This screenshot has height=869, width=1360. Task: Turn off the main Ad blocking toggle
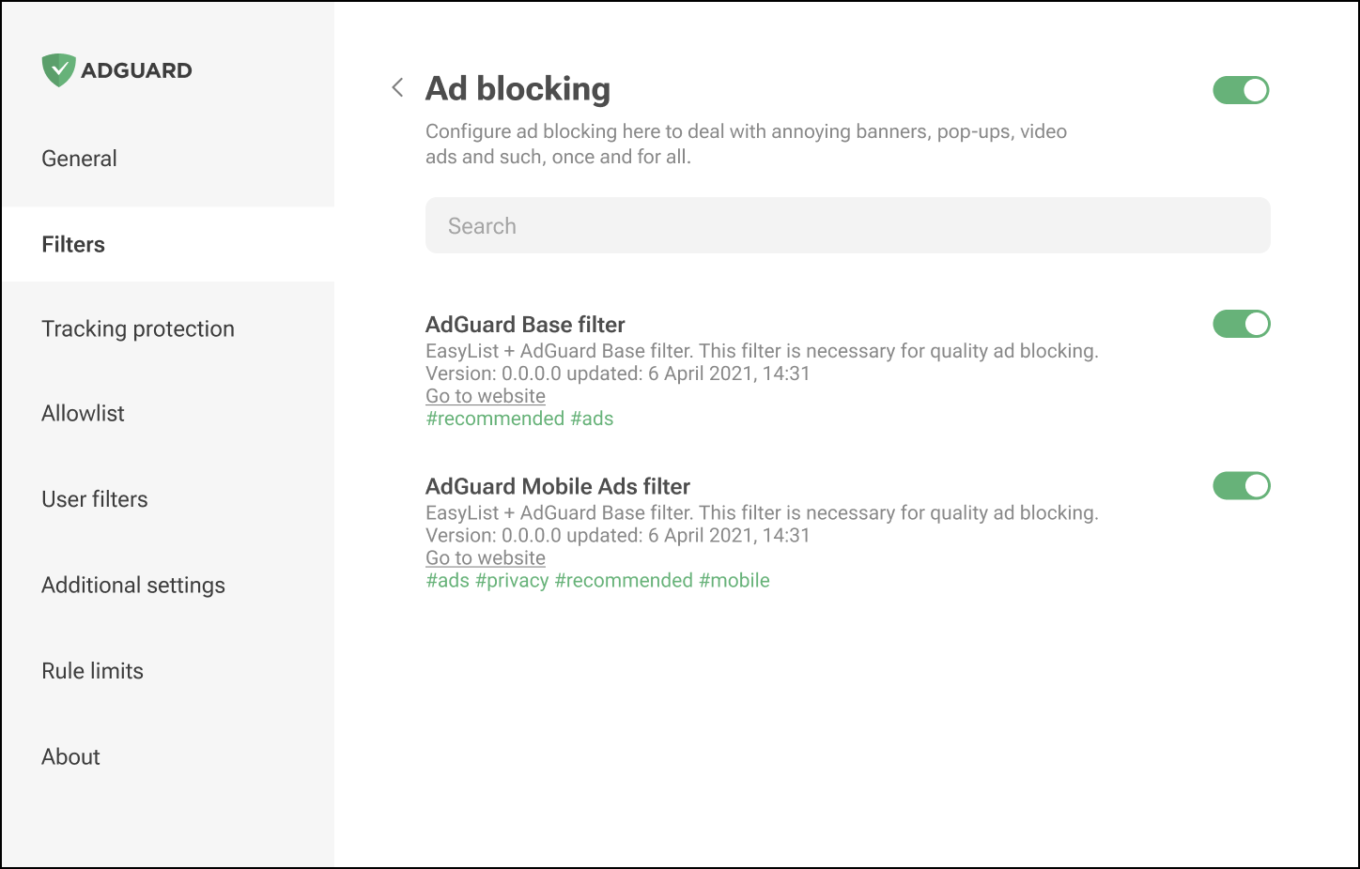click(x=1241, y=90)
